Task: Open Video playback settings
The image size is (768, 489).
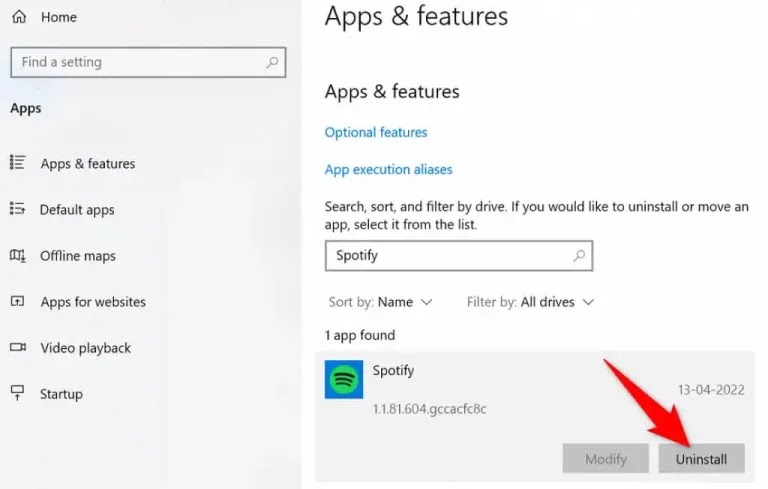Action: (86, 348)
